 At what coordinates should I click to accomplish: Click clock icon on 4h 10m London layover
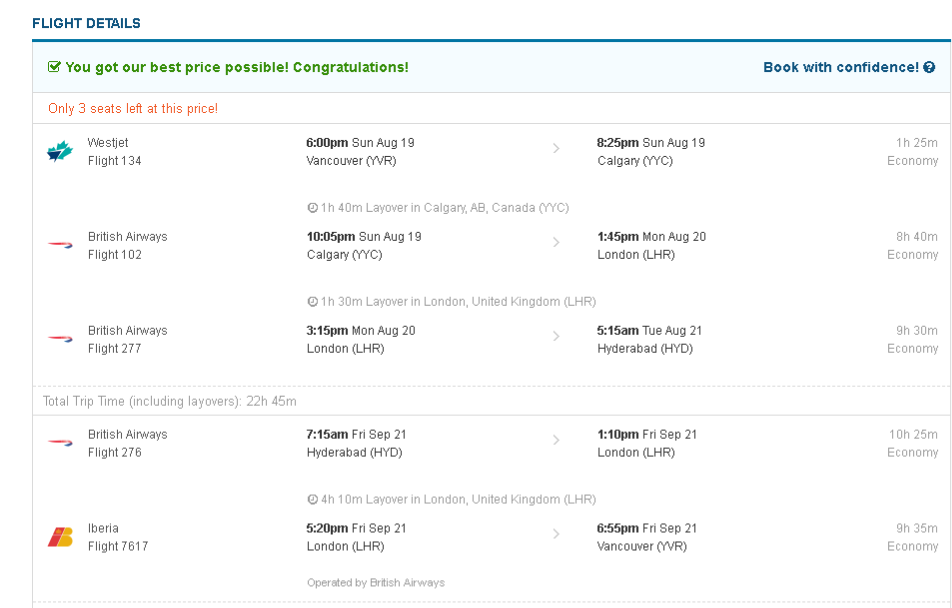pyautogui.click(x=312, y=499)
